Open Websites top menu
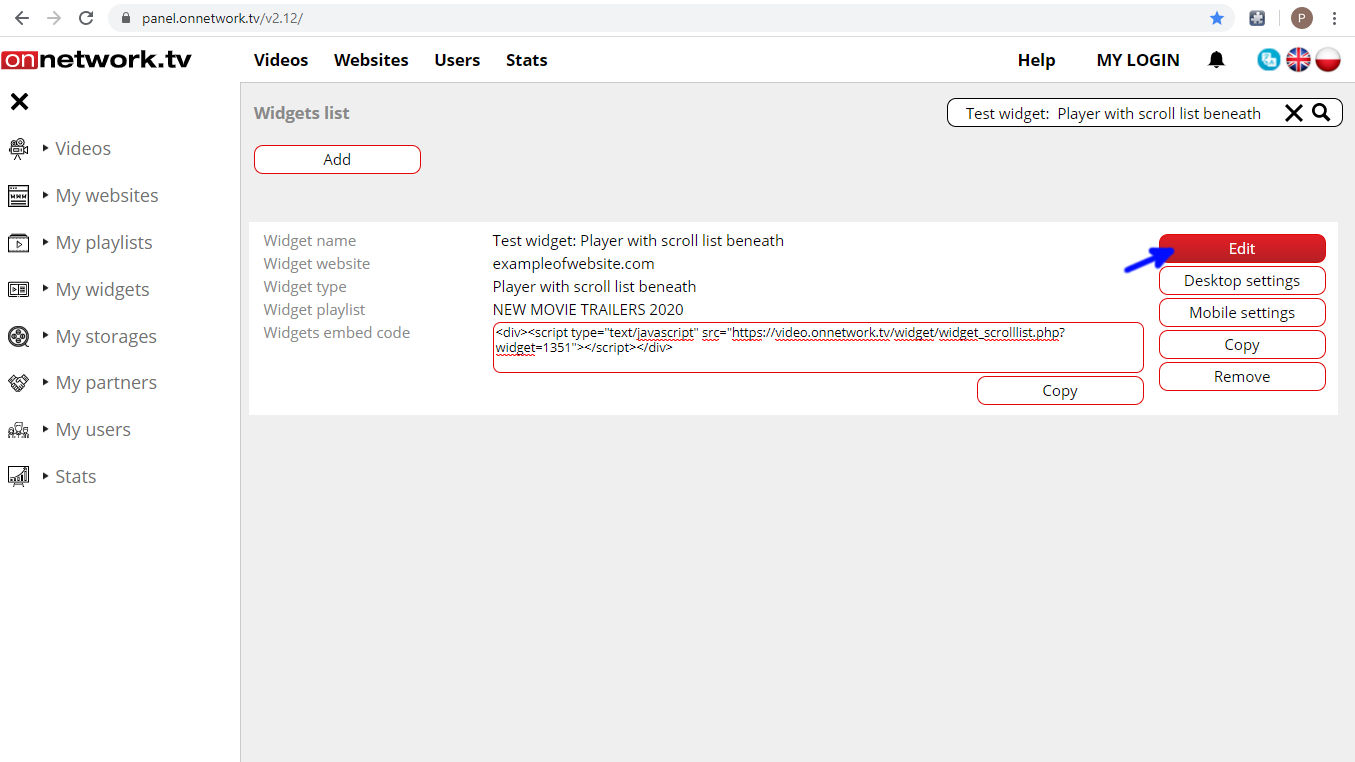The width and height of the screenshot is (1355, 762). pos(371,60)
